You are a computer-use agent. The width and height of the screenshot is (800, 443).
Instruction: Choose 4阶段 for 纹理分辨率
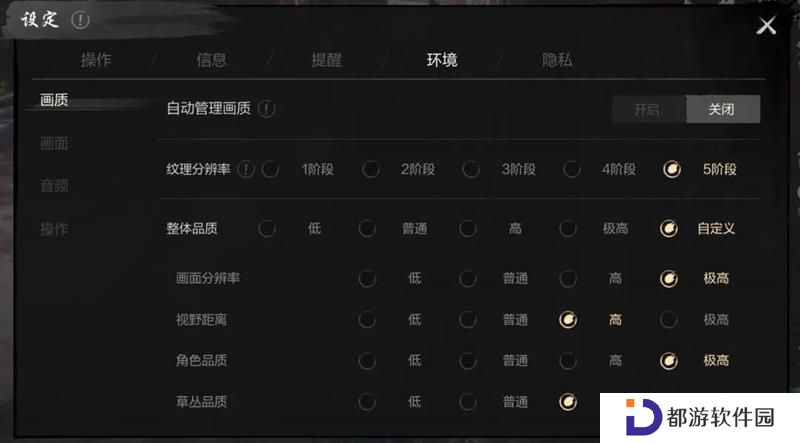(x=571, y=169)
